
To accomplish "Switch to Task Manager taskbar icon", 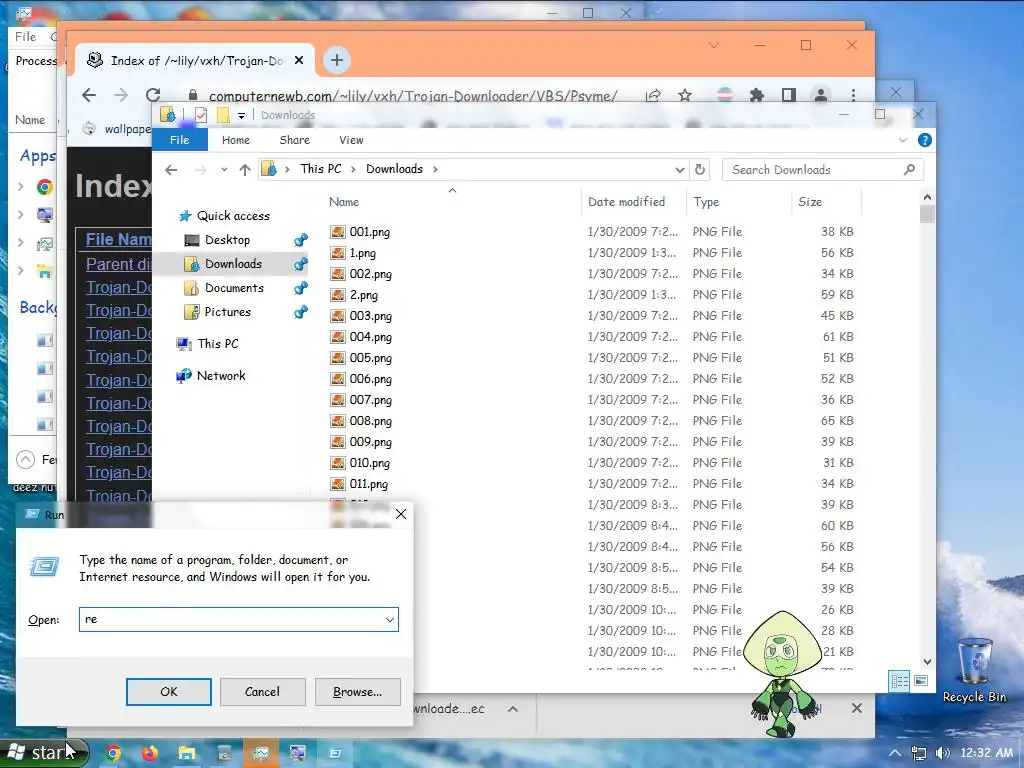I will coord(261,753).
